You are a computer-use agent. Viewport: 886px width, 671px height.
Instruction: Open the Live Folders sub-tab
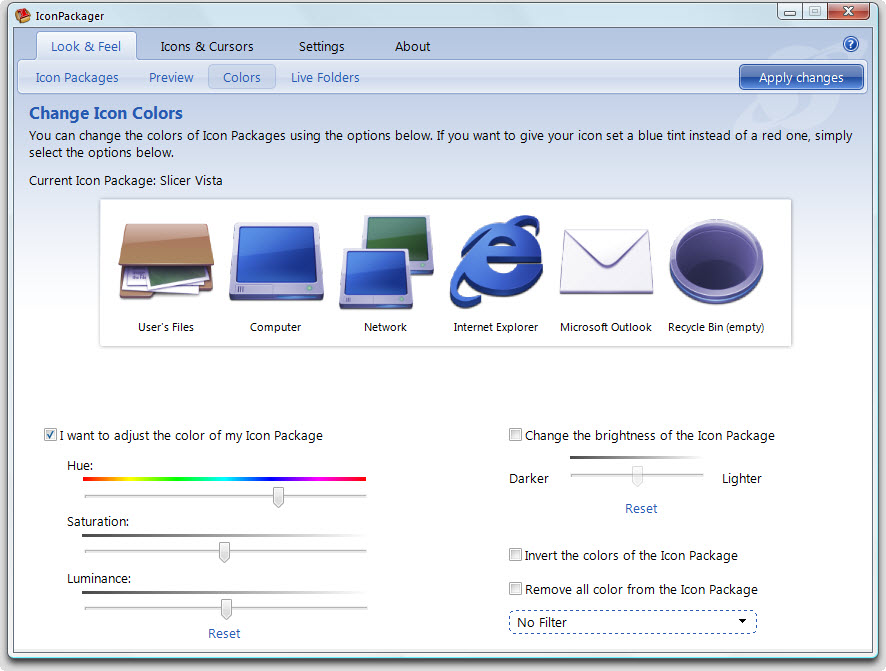pyautogui.click(x=325, y=77)
